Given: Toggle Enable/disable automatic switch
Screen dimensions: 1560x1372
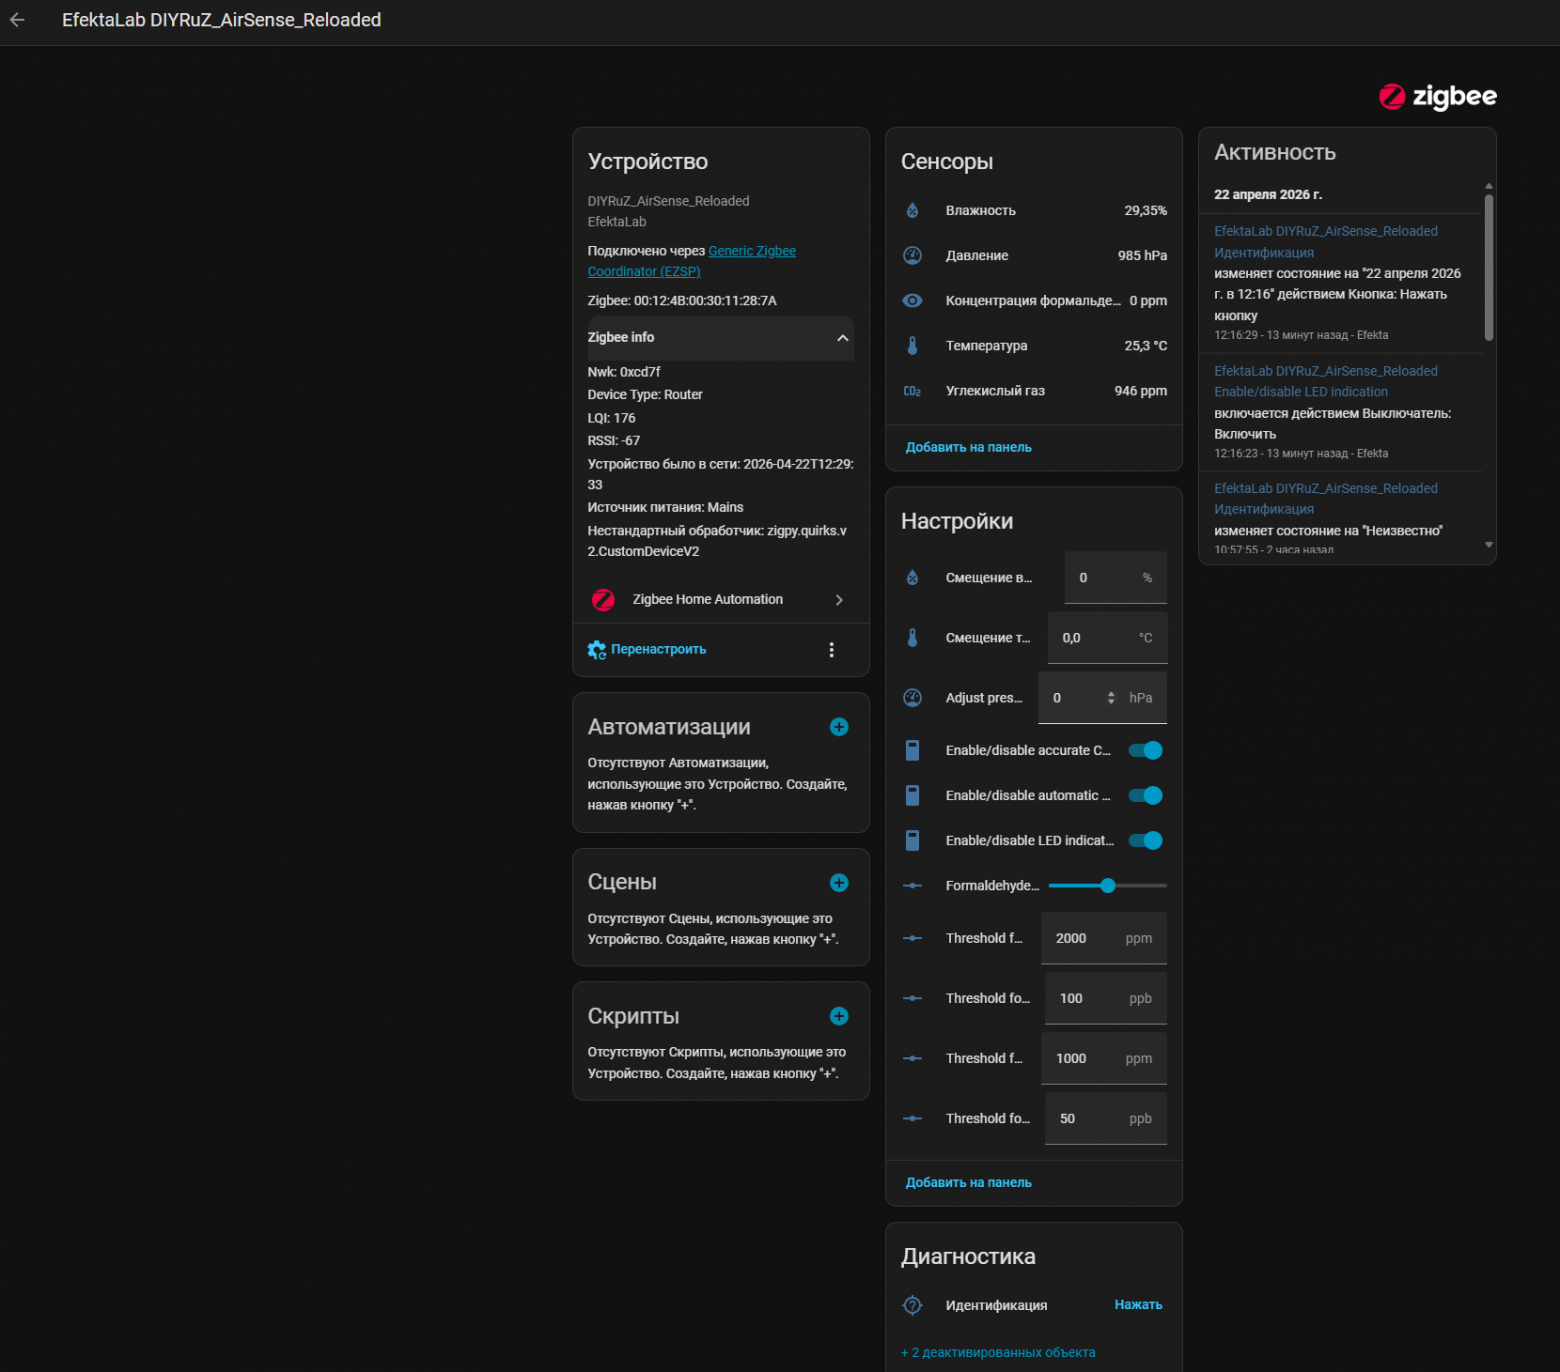Looking at the screenshot, I should (1146, 796).
